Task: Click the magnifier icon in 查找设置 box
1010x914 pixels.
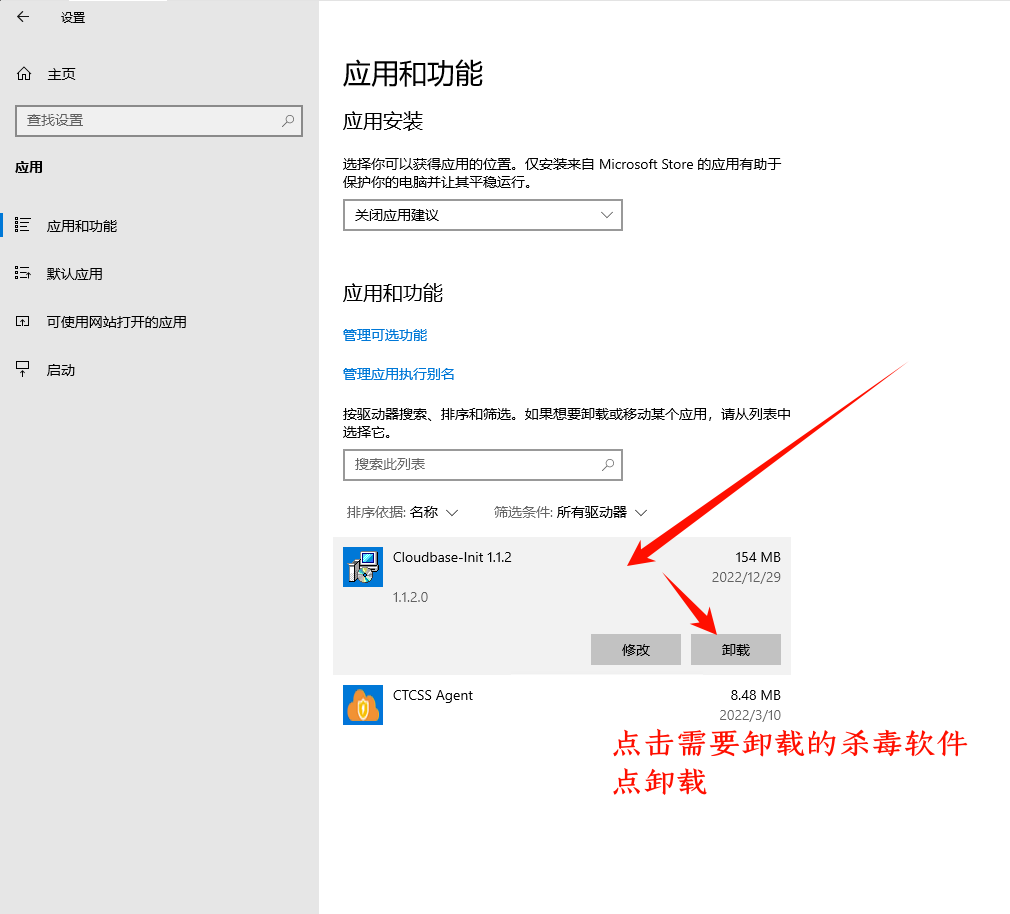Action: click(x=288, y=120)
